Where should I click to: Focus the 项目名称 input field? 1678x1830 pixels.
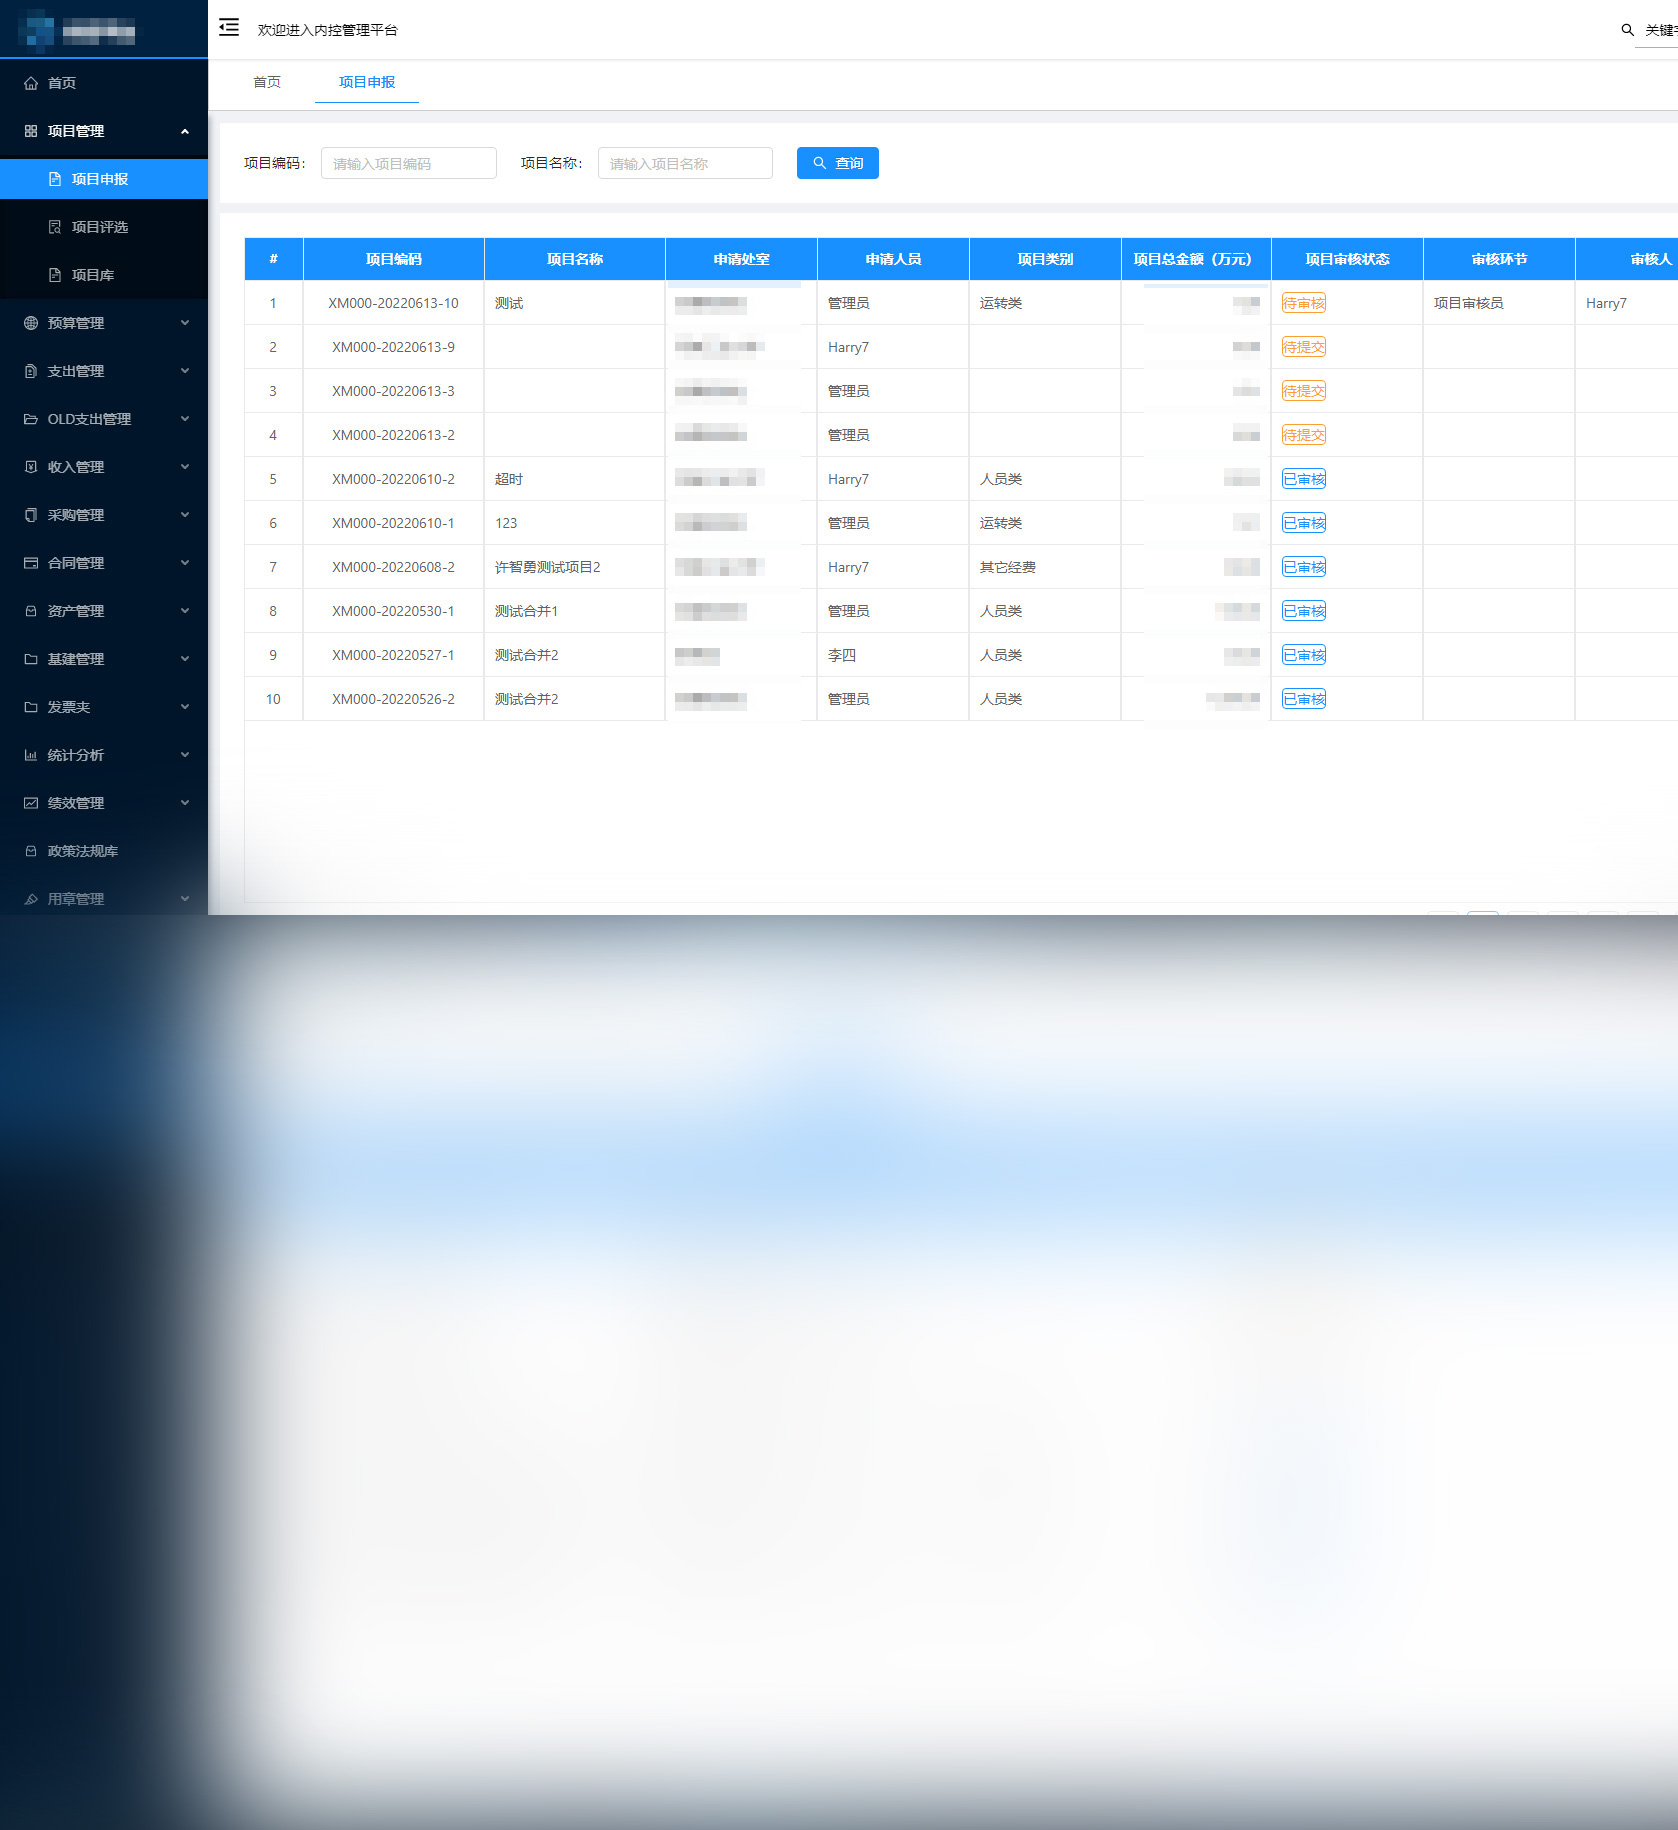pyautogui.click(x=685, y=163)
